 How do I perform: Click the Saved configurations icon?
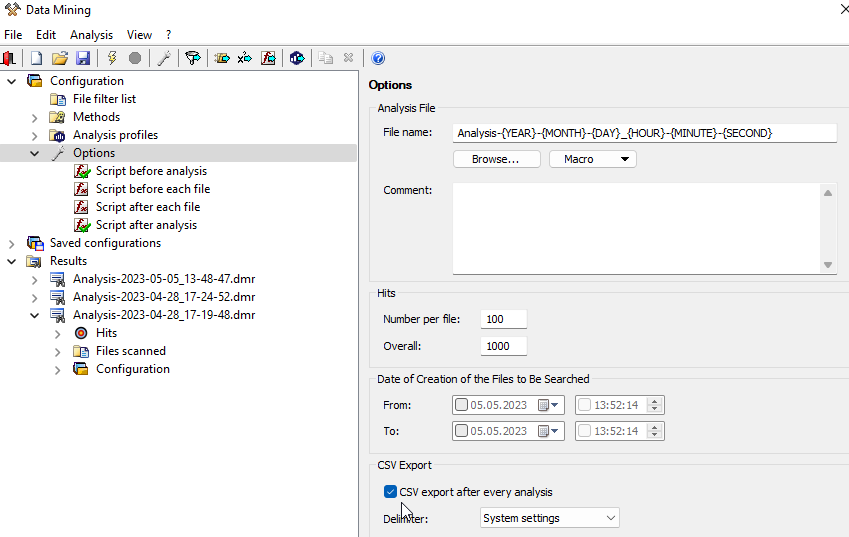pyautogui.click(x=35, y=243)
